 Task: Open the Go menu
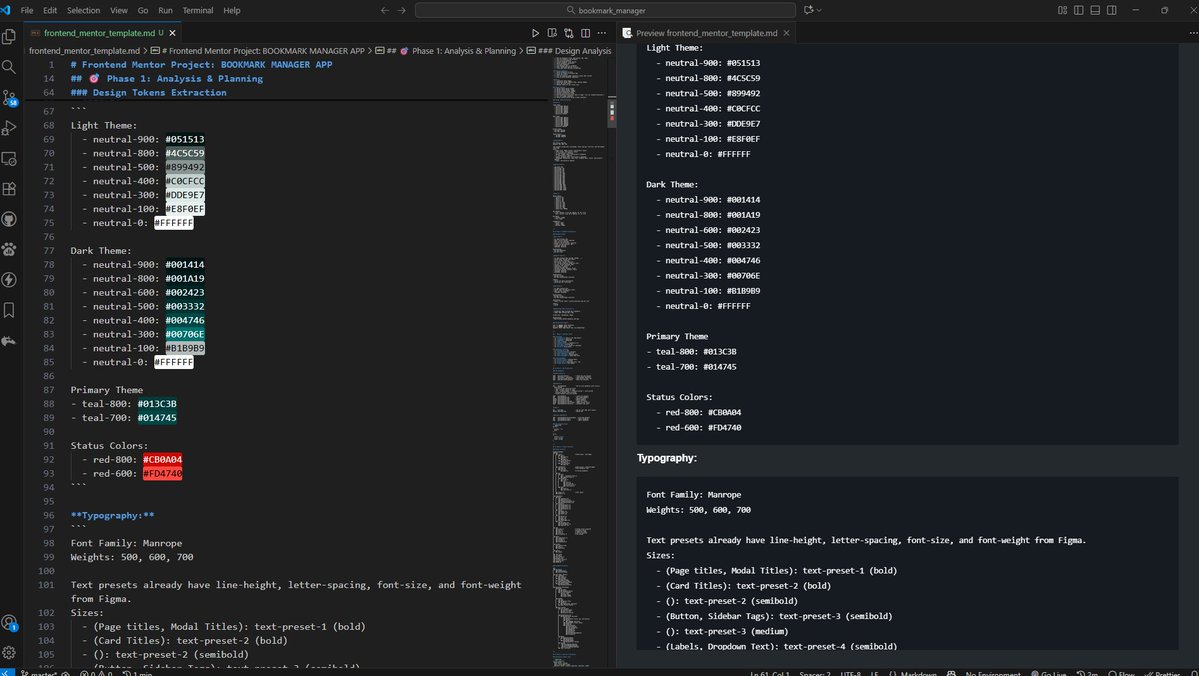tap(143, 11)
